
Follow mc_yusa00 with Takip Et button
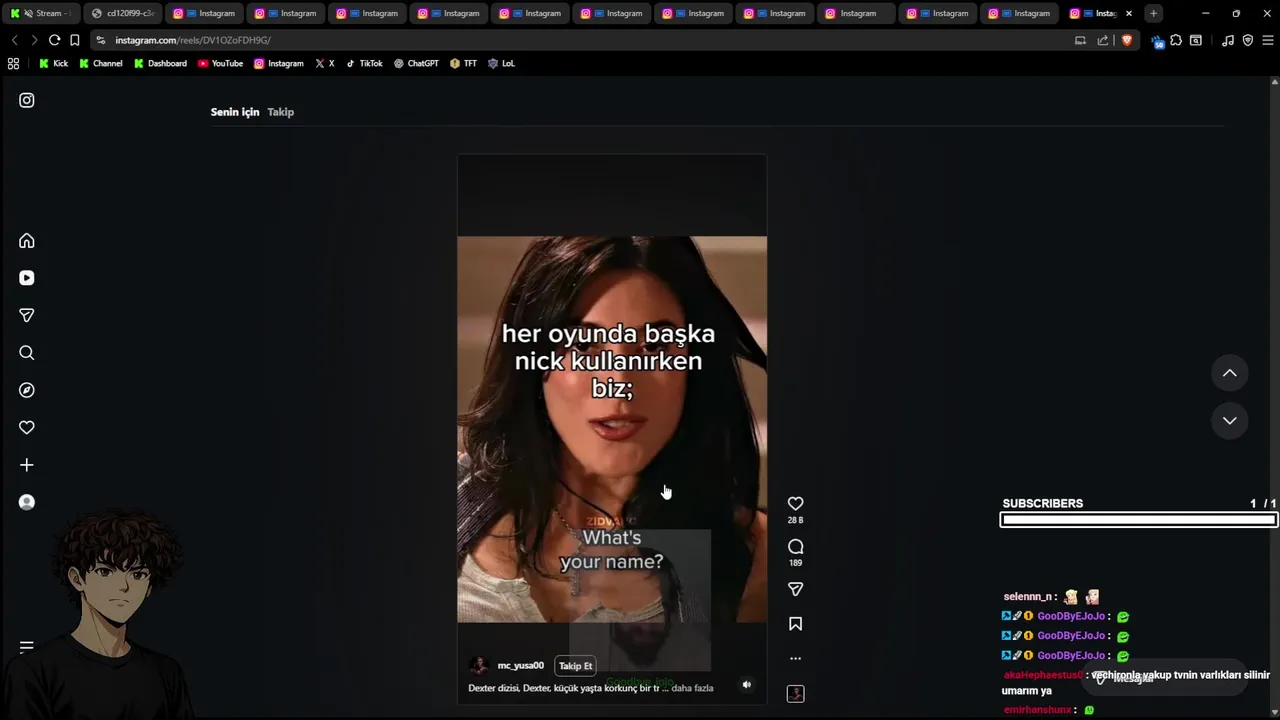point(575,666)
